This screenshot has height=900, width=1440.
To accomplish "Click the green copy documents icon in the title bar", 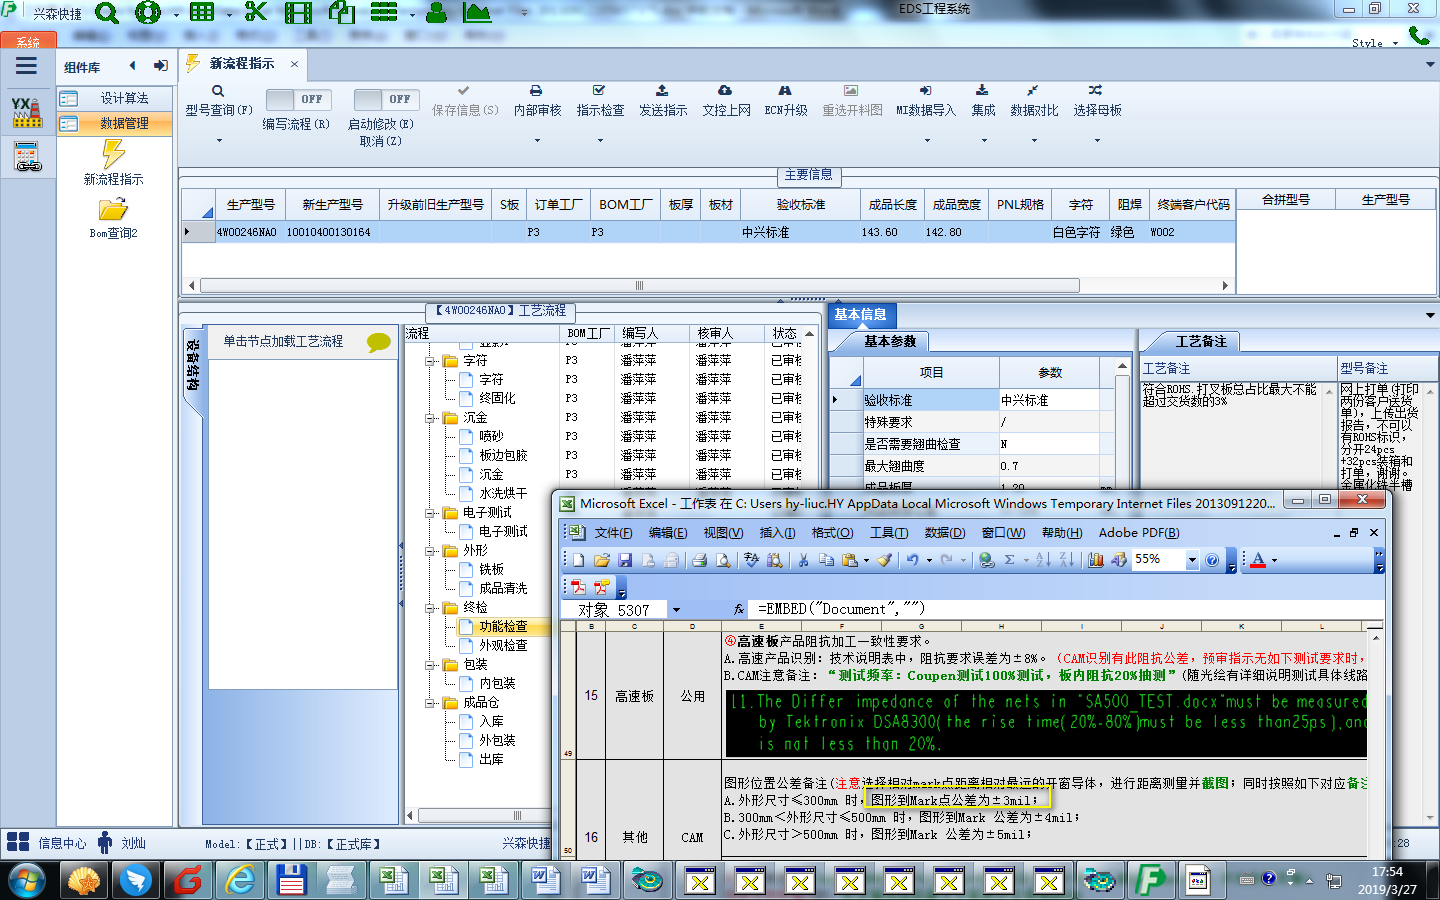I will click(342, 13).
